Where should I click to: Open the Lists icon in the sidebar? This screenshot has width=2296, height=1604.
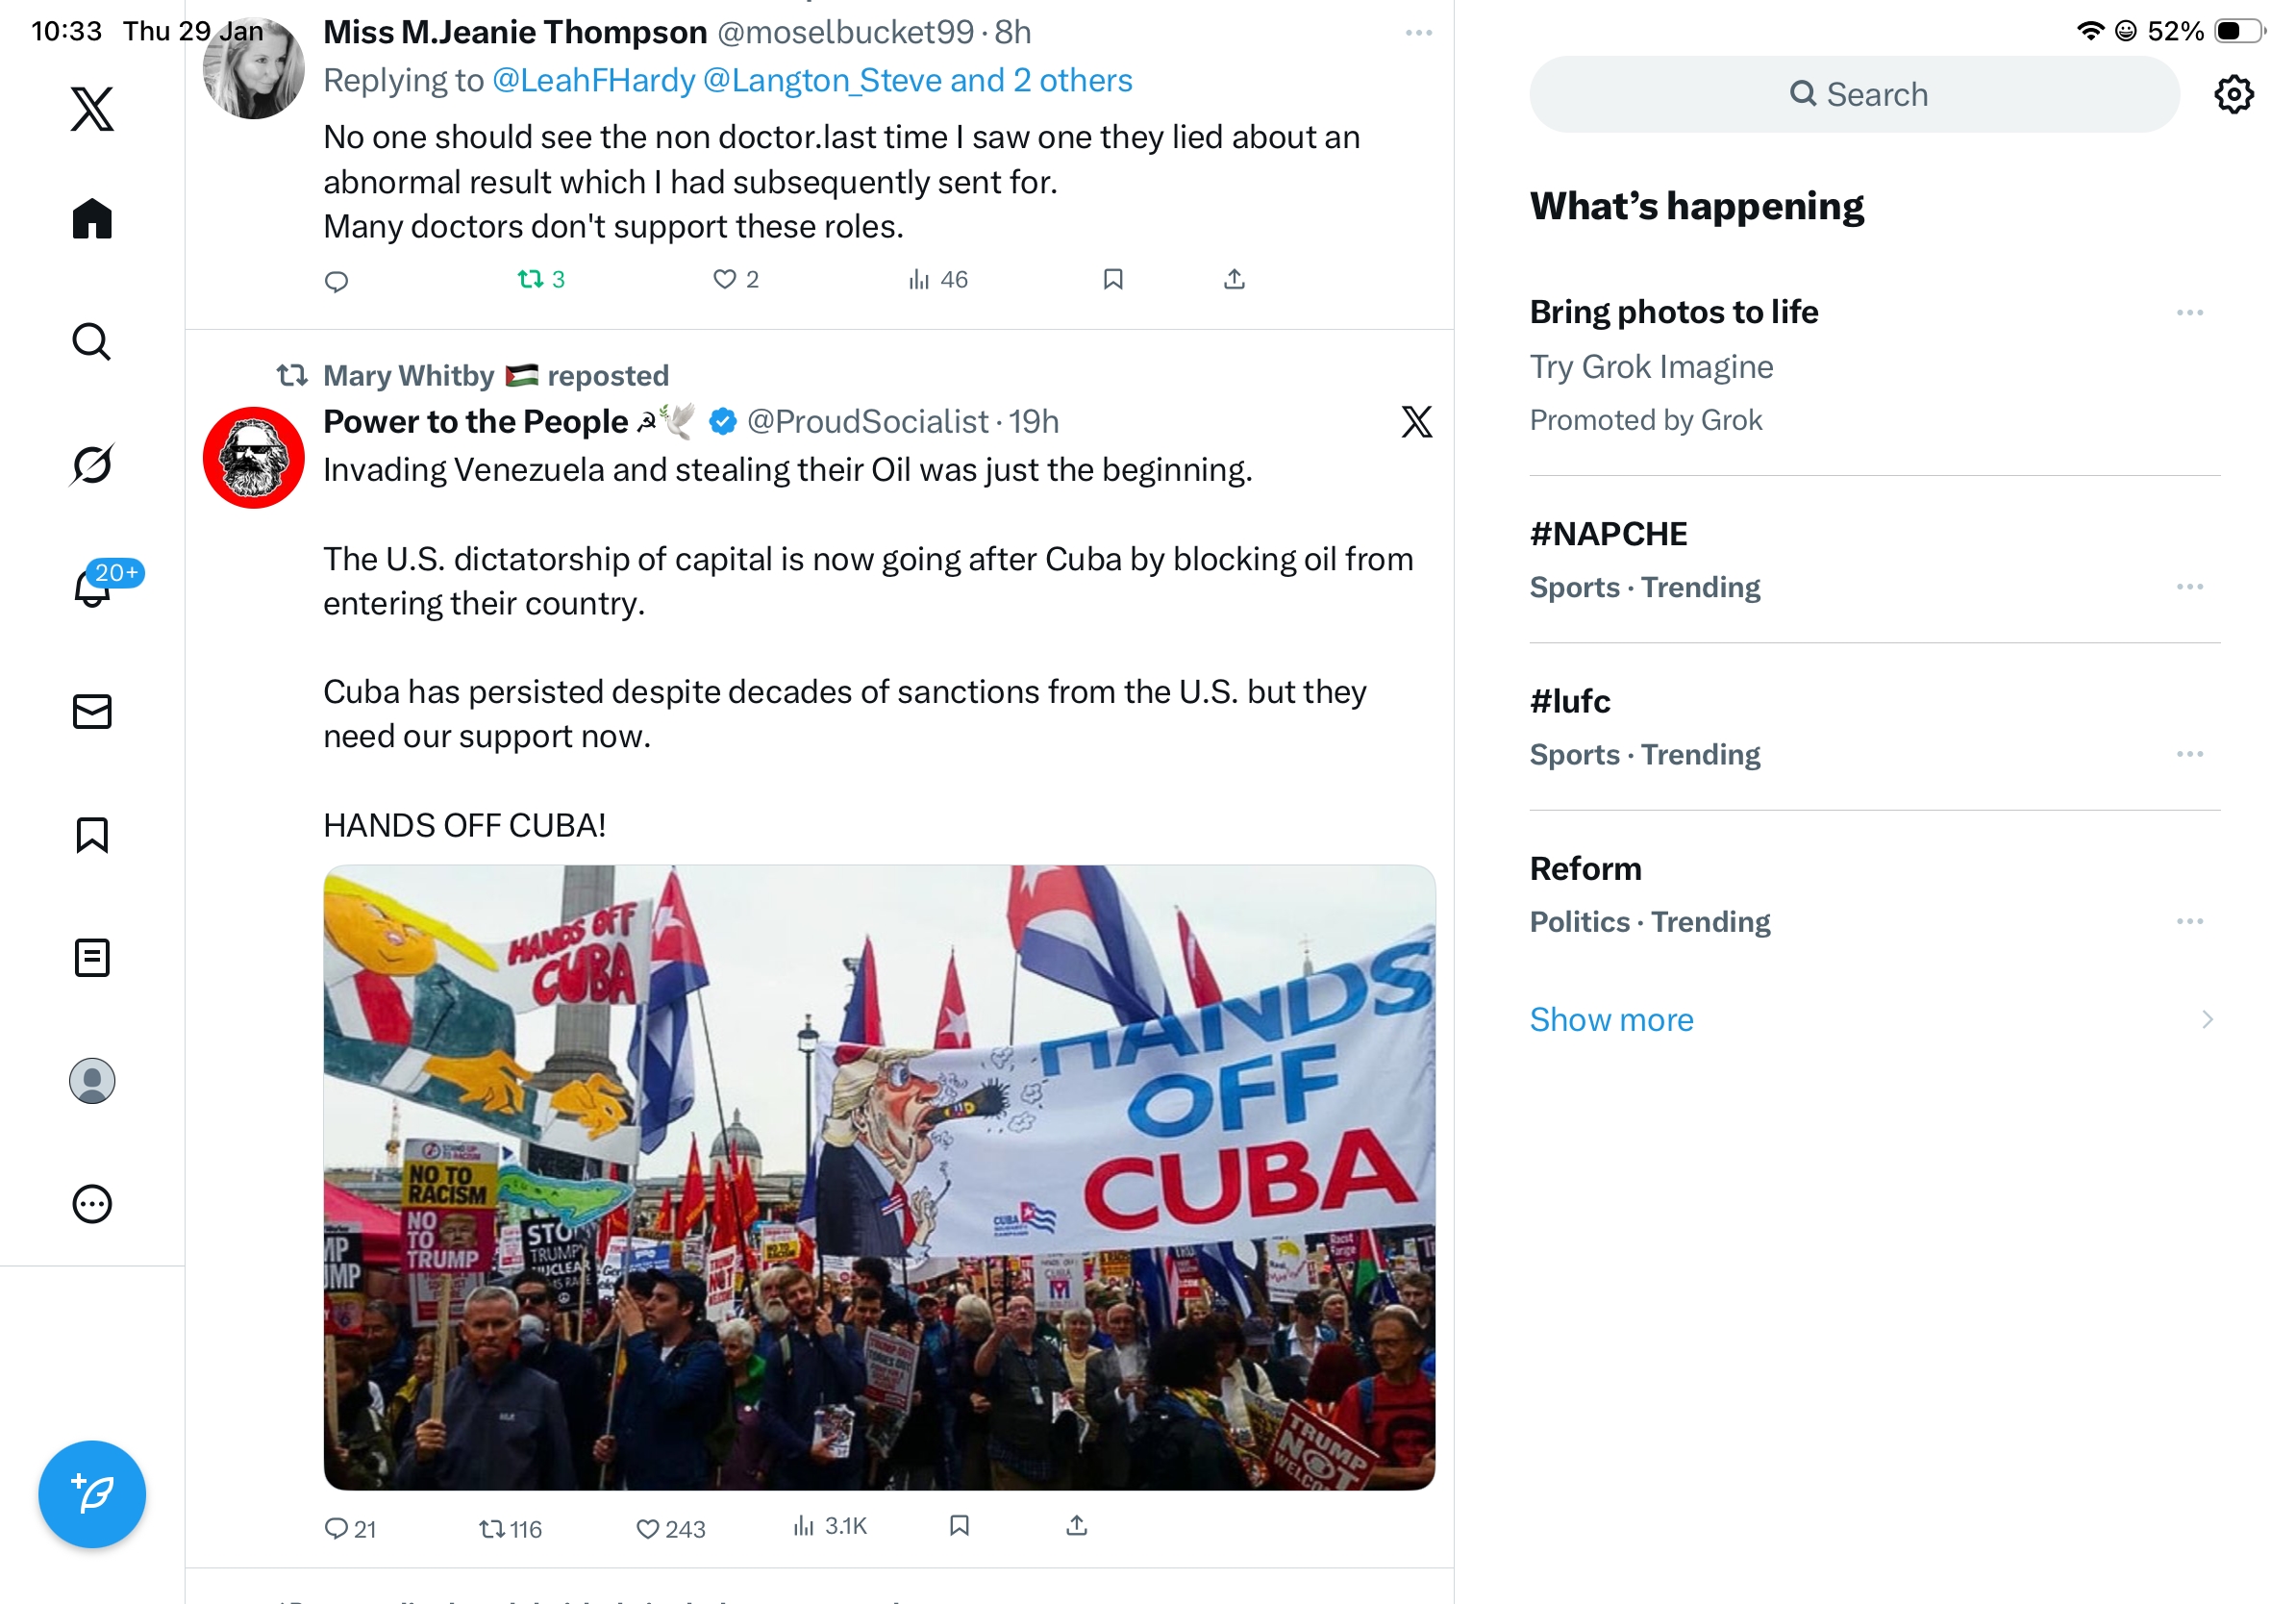pos(92,957)
